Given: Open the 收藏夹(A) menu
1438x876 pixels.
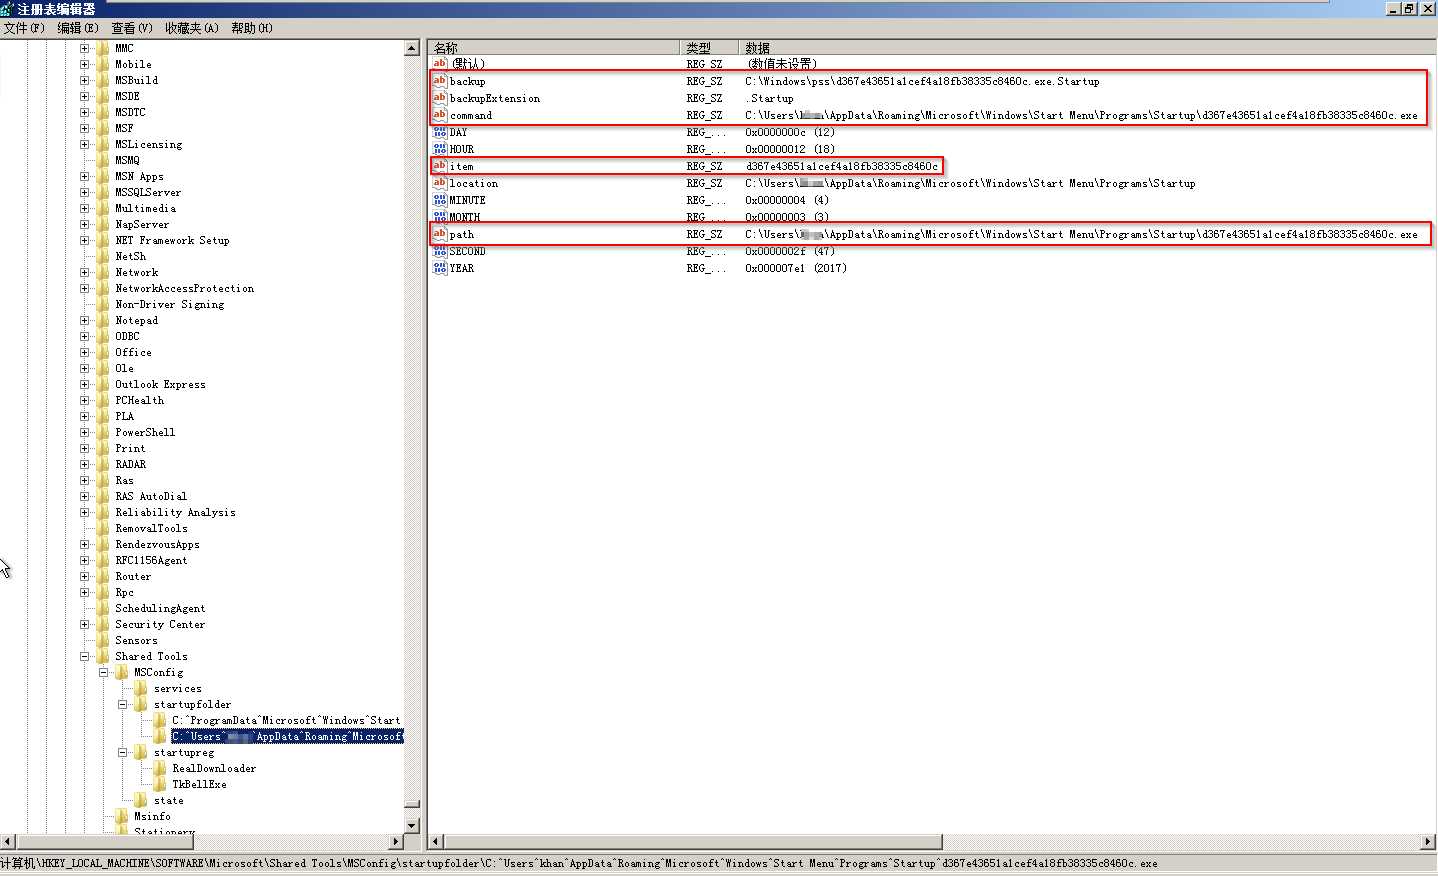Looking at the screenshot, I should click(x=191, y=28).
